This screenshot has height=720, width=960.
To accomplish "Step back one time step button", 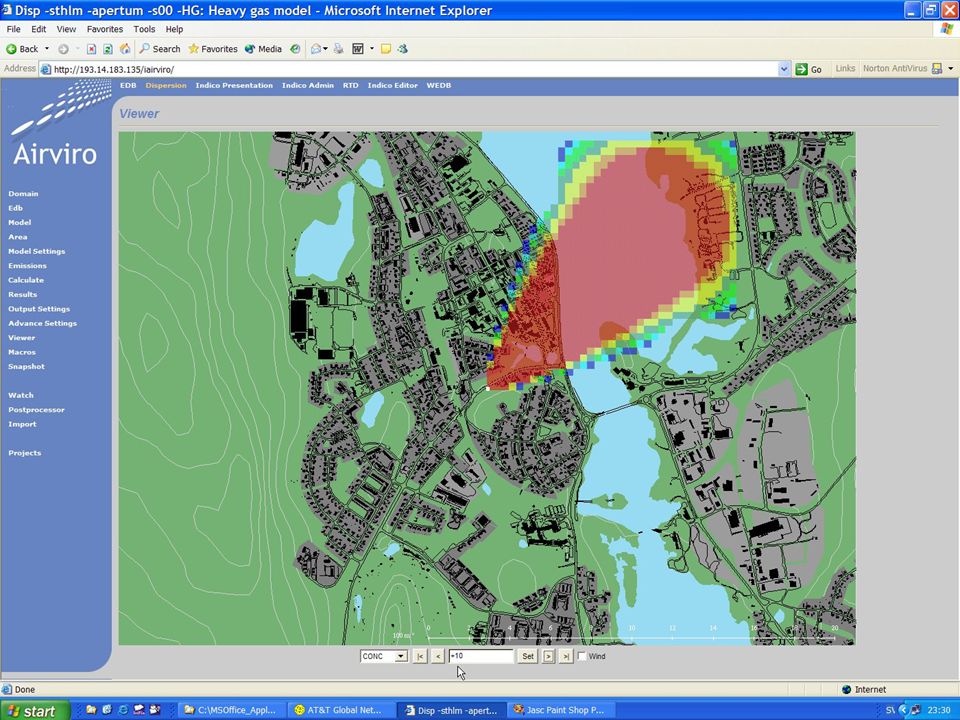I will pos(438,656).
